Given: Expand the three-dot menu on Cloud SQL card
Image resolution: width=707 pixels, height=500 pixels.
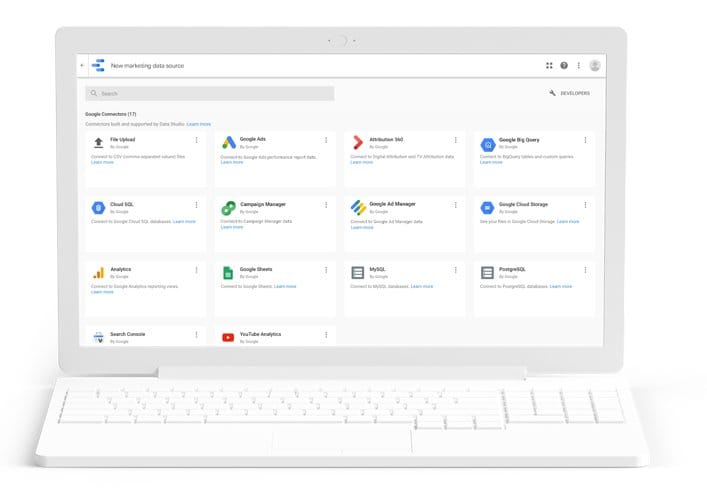Looking at the screenshot, I should tap(197, 205).
